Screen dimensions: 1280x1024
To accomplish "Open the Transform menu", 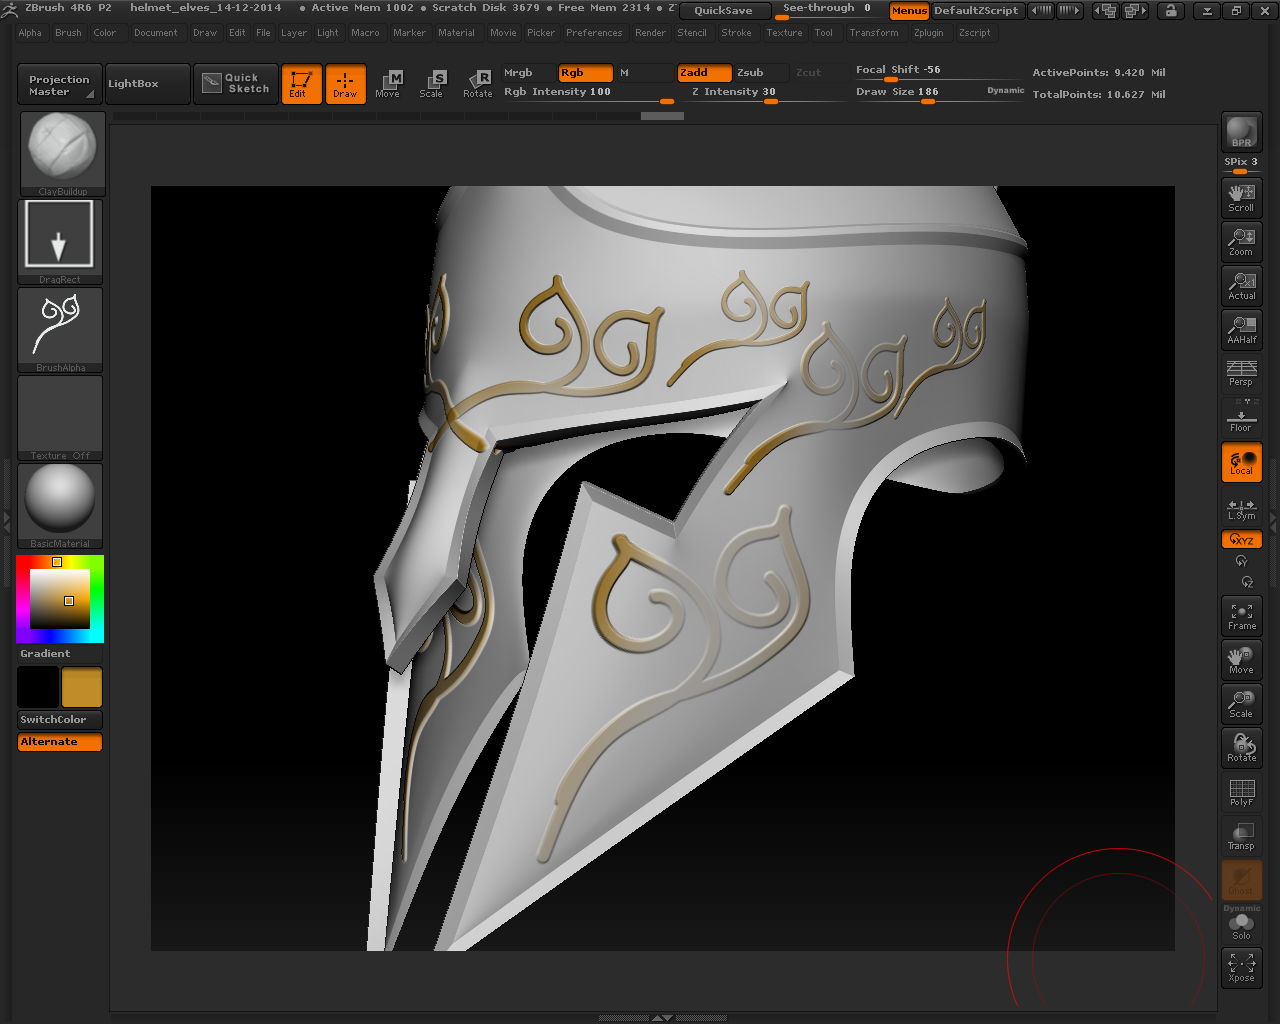I will pos(874,33).
